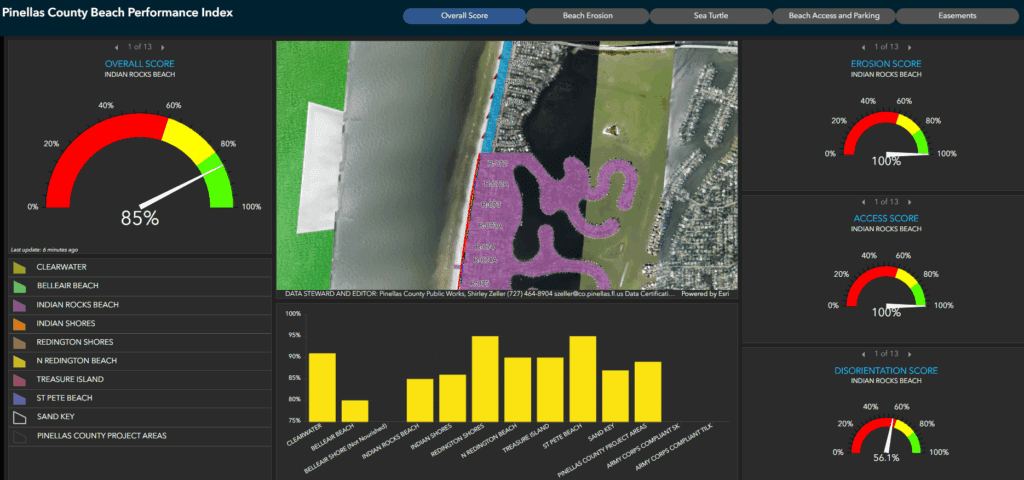Click the Clearwater legend swatch icon
Image resolution: width=1024 pixels, height=480 pixels.
coord(20,267)
